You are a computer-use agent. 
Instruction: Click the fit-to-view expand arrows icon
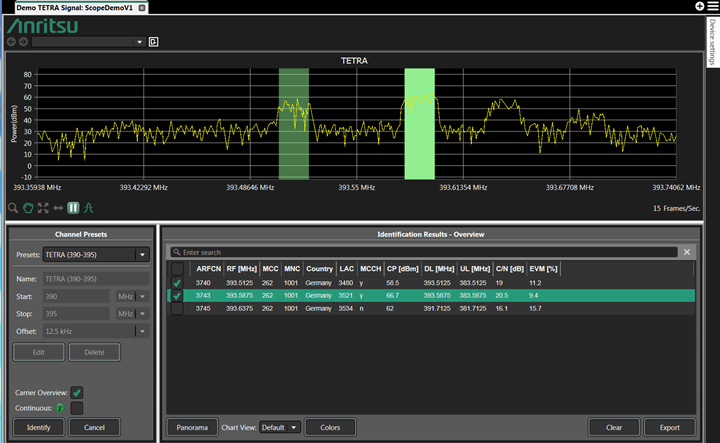[x=43, y=208]
